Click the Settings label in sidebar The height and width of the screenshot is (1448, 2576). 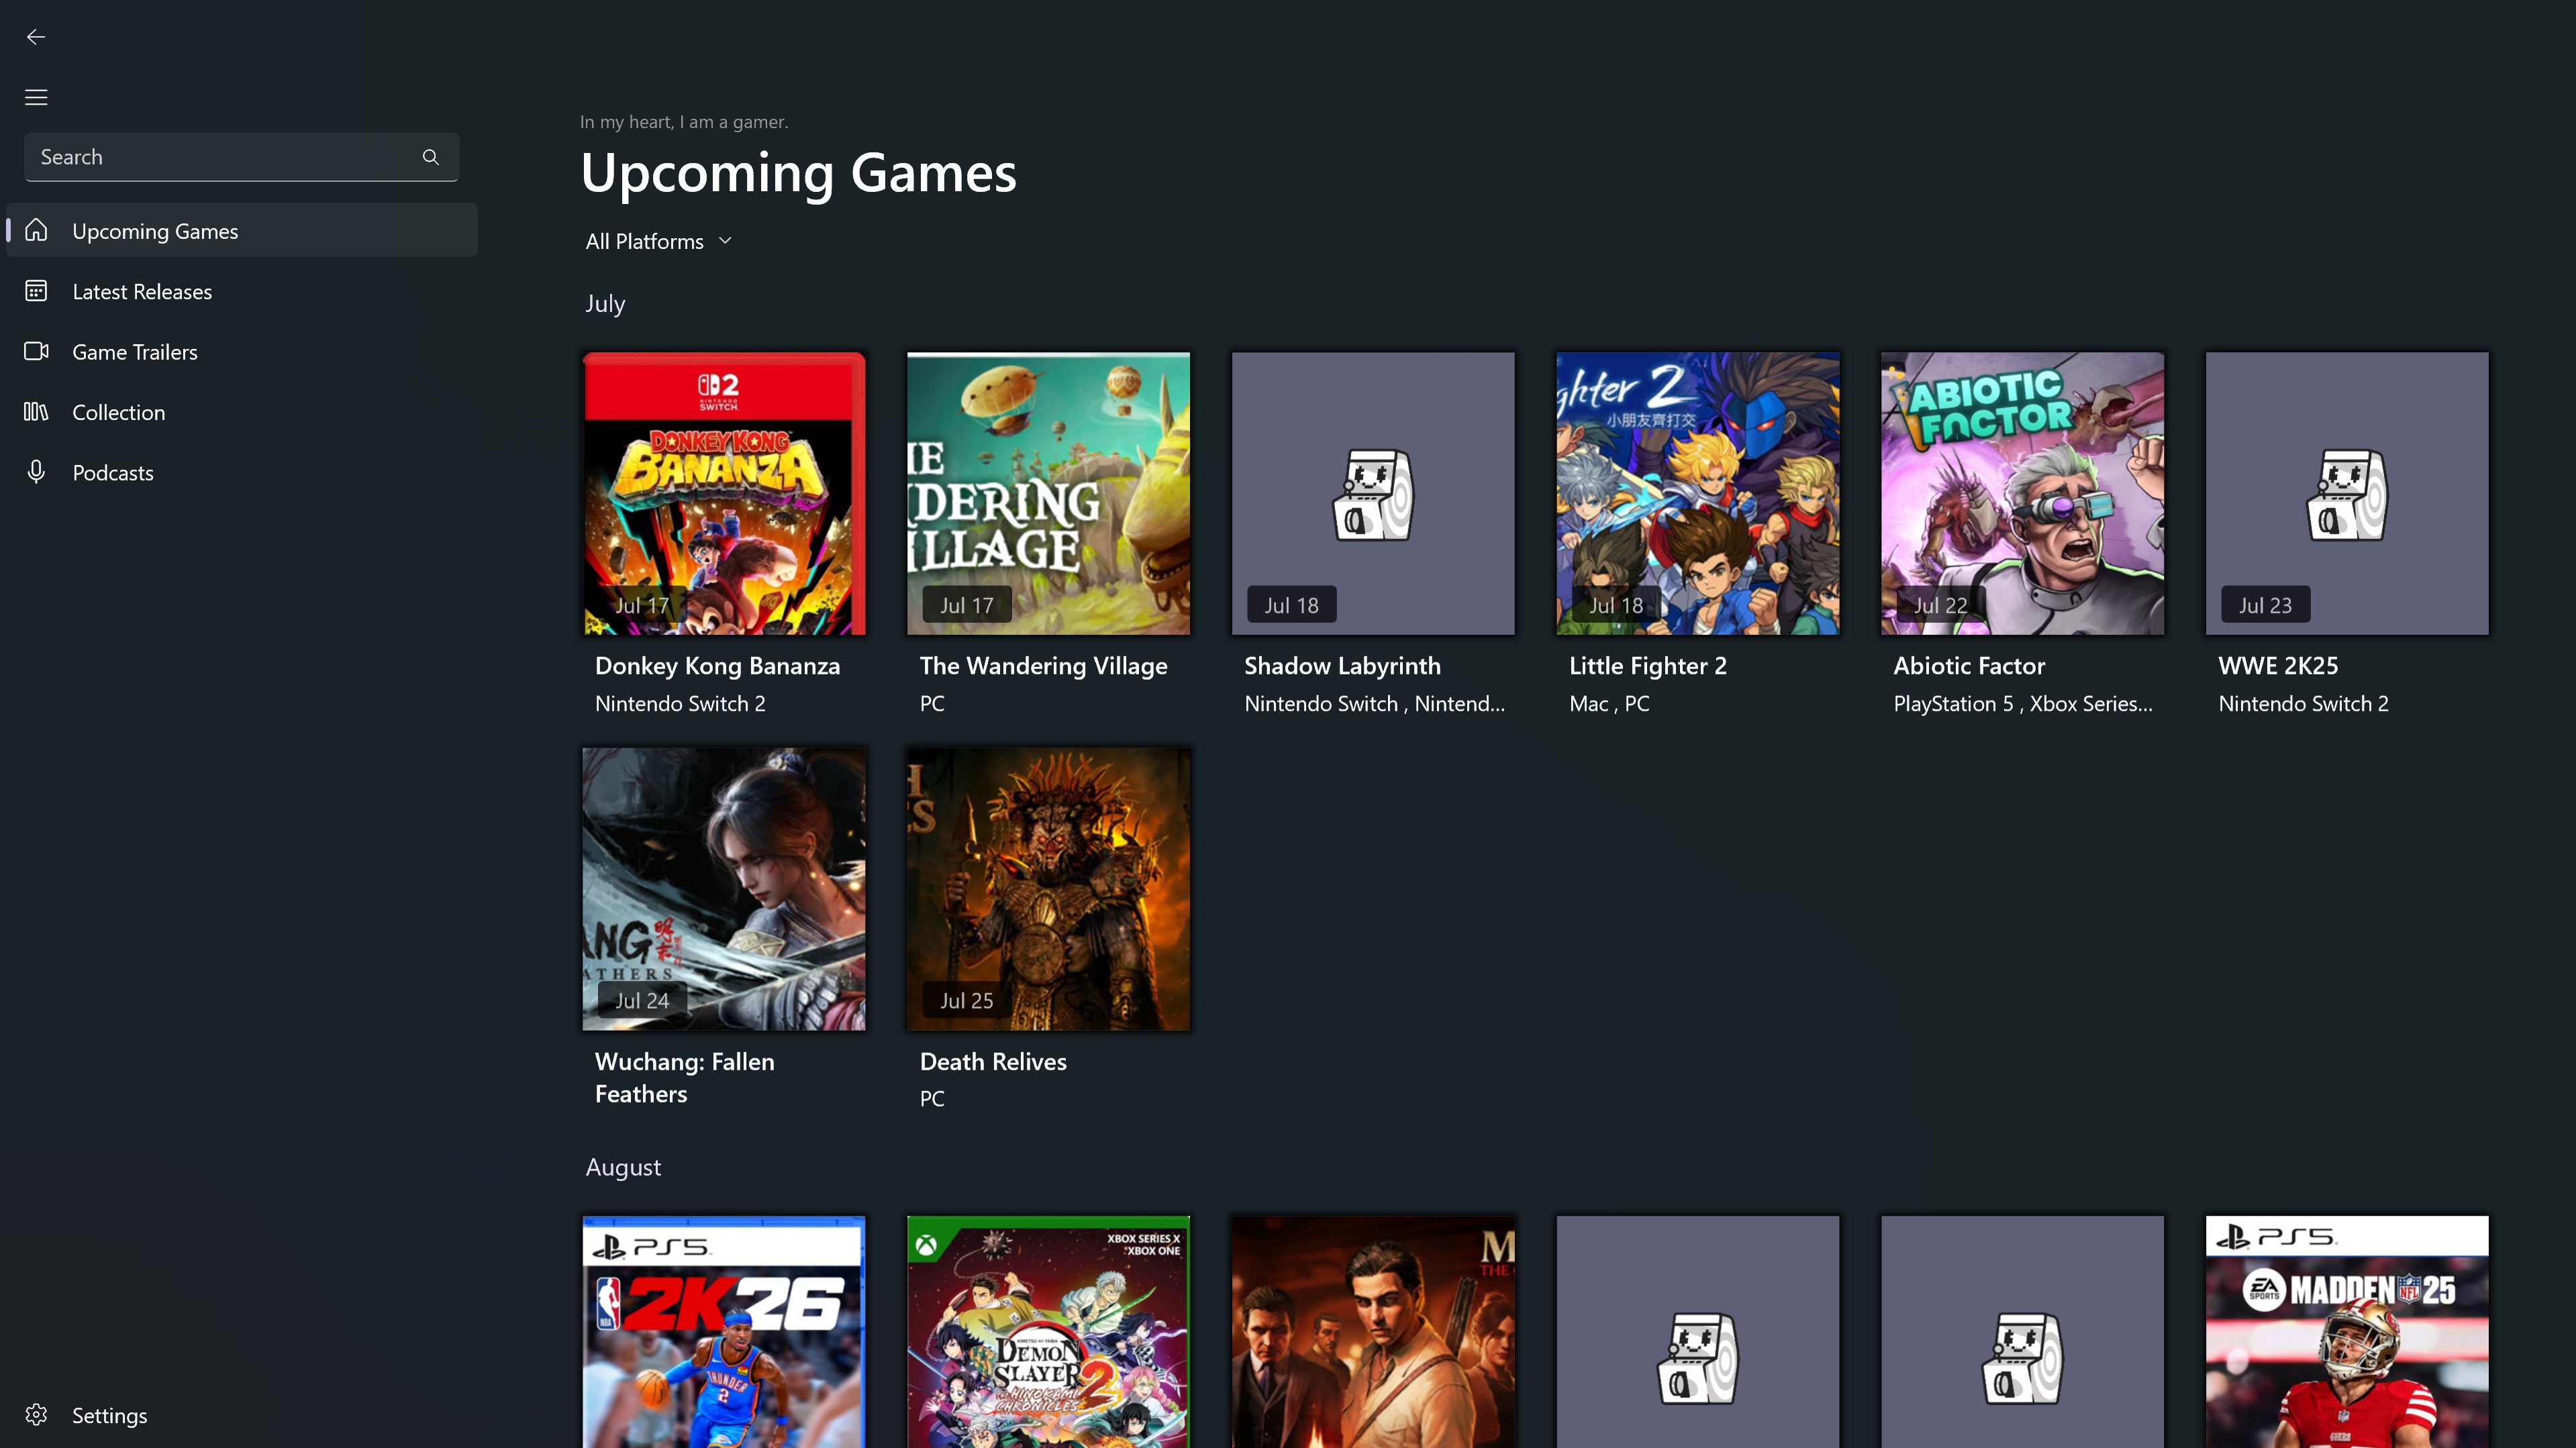point(110,1415)
